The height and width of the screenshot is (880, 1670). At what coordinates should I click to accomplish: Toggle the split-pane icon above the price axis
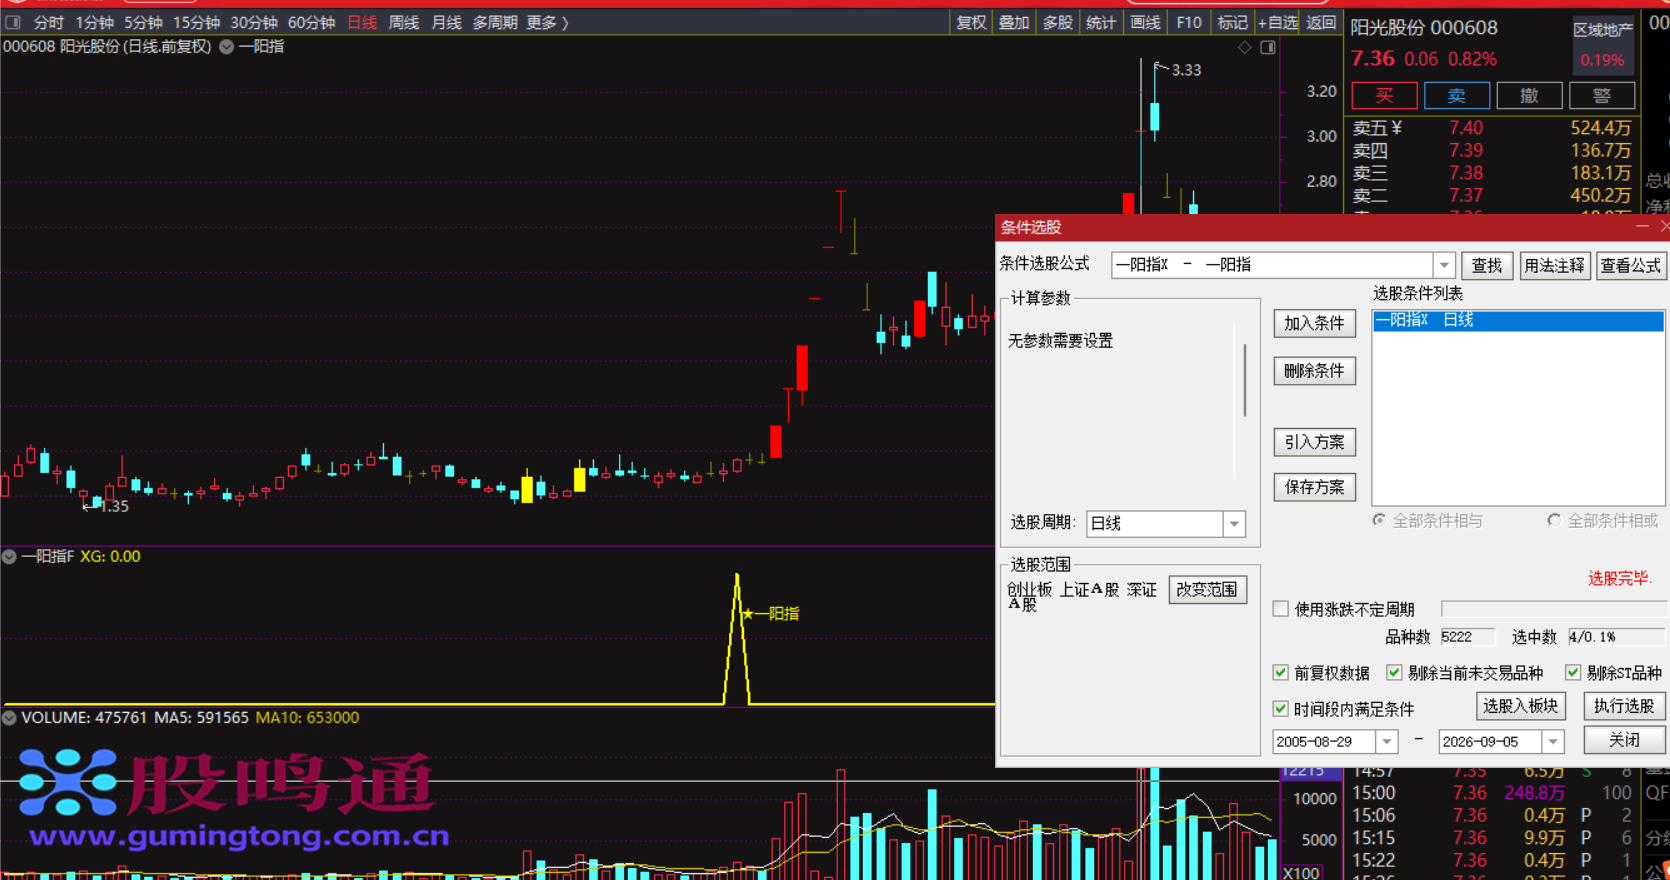pyautogui.click(x=1268, y=47)
